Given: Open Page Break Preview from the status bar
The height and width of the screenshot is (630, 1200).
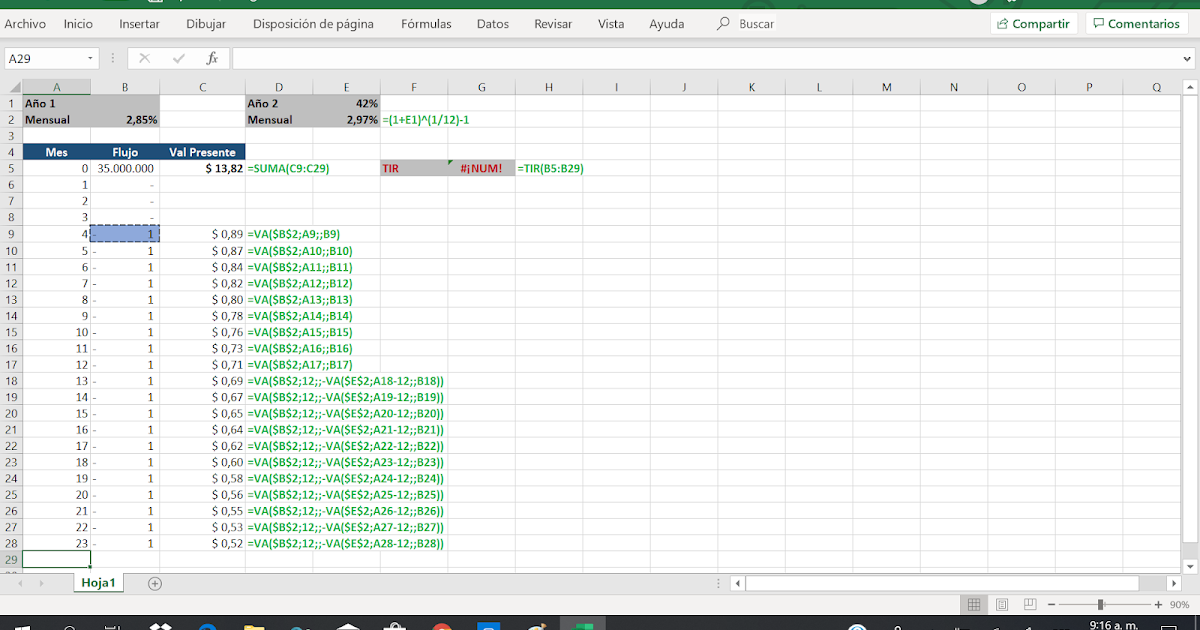Looking at the screenshot, I should click(1029, 604).
